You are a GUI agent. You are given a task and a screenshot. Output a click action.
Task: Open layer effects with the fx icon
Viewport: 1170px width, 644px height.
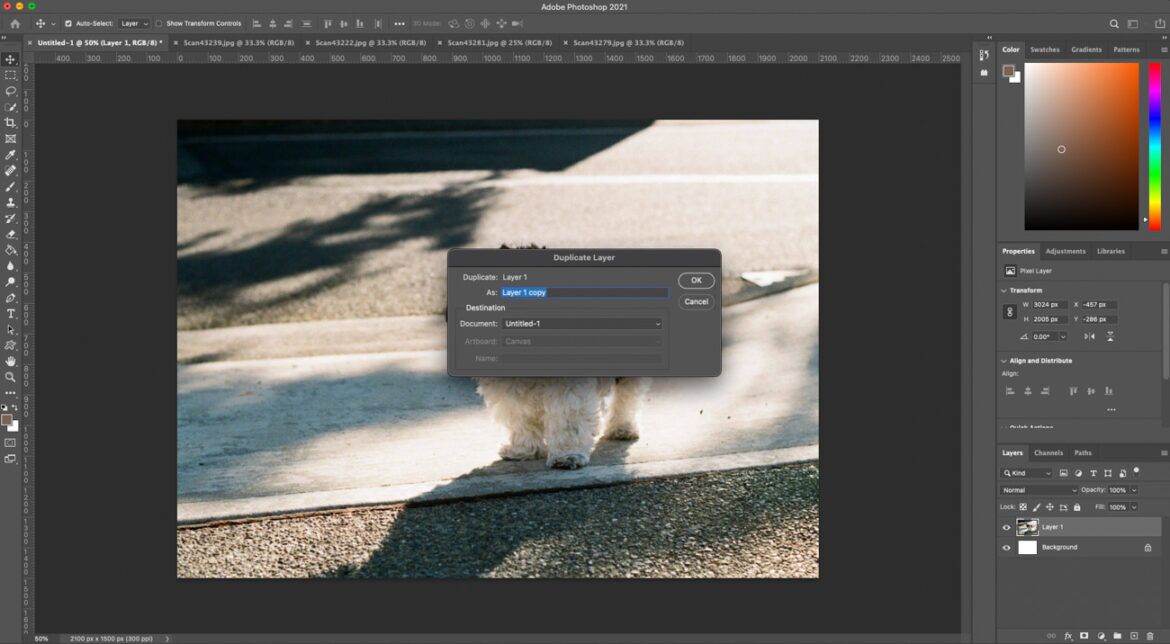[1068, 636]
